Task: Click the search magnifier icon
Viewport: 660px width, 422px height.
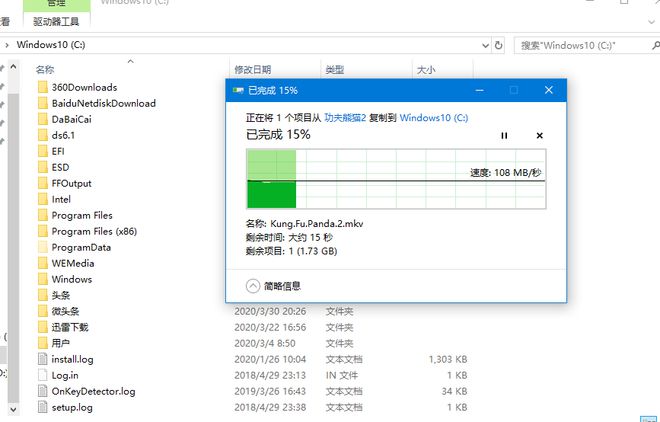Action: coord(655,45)
